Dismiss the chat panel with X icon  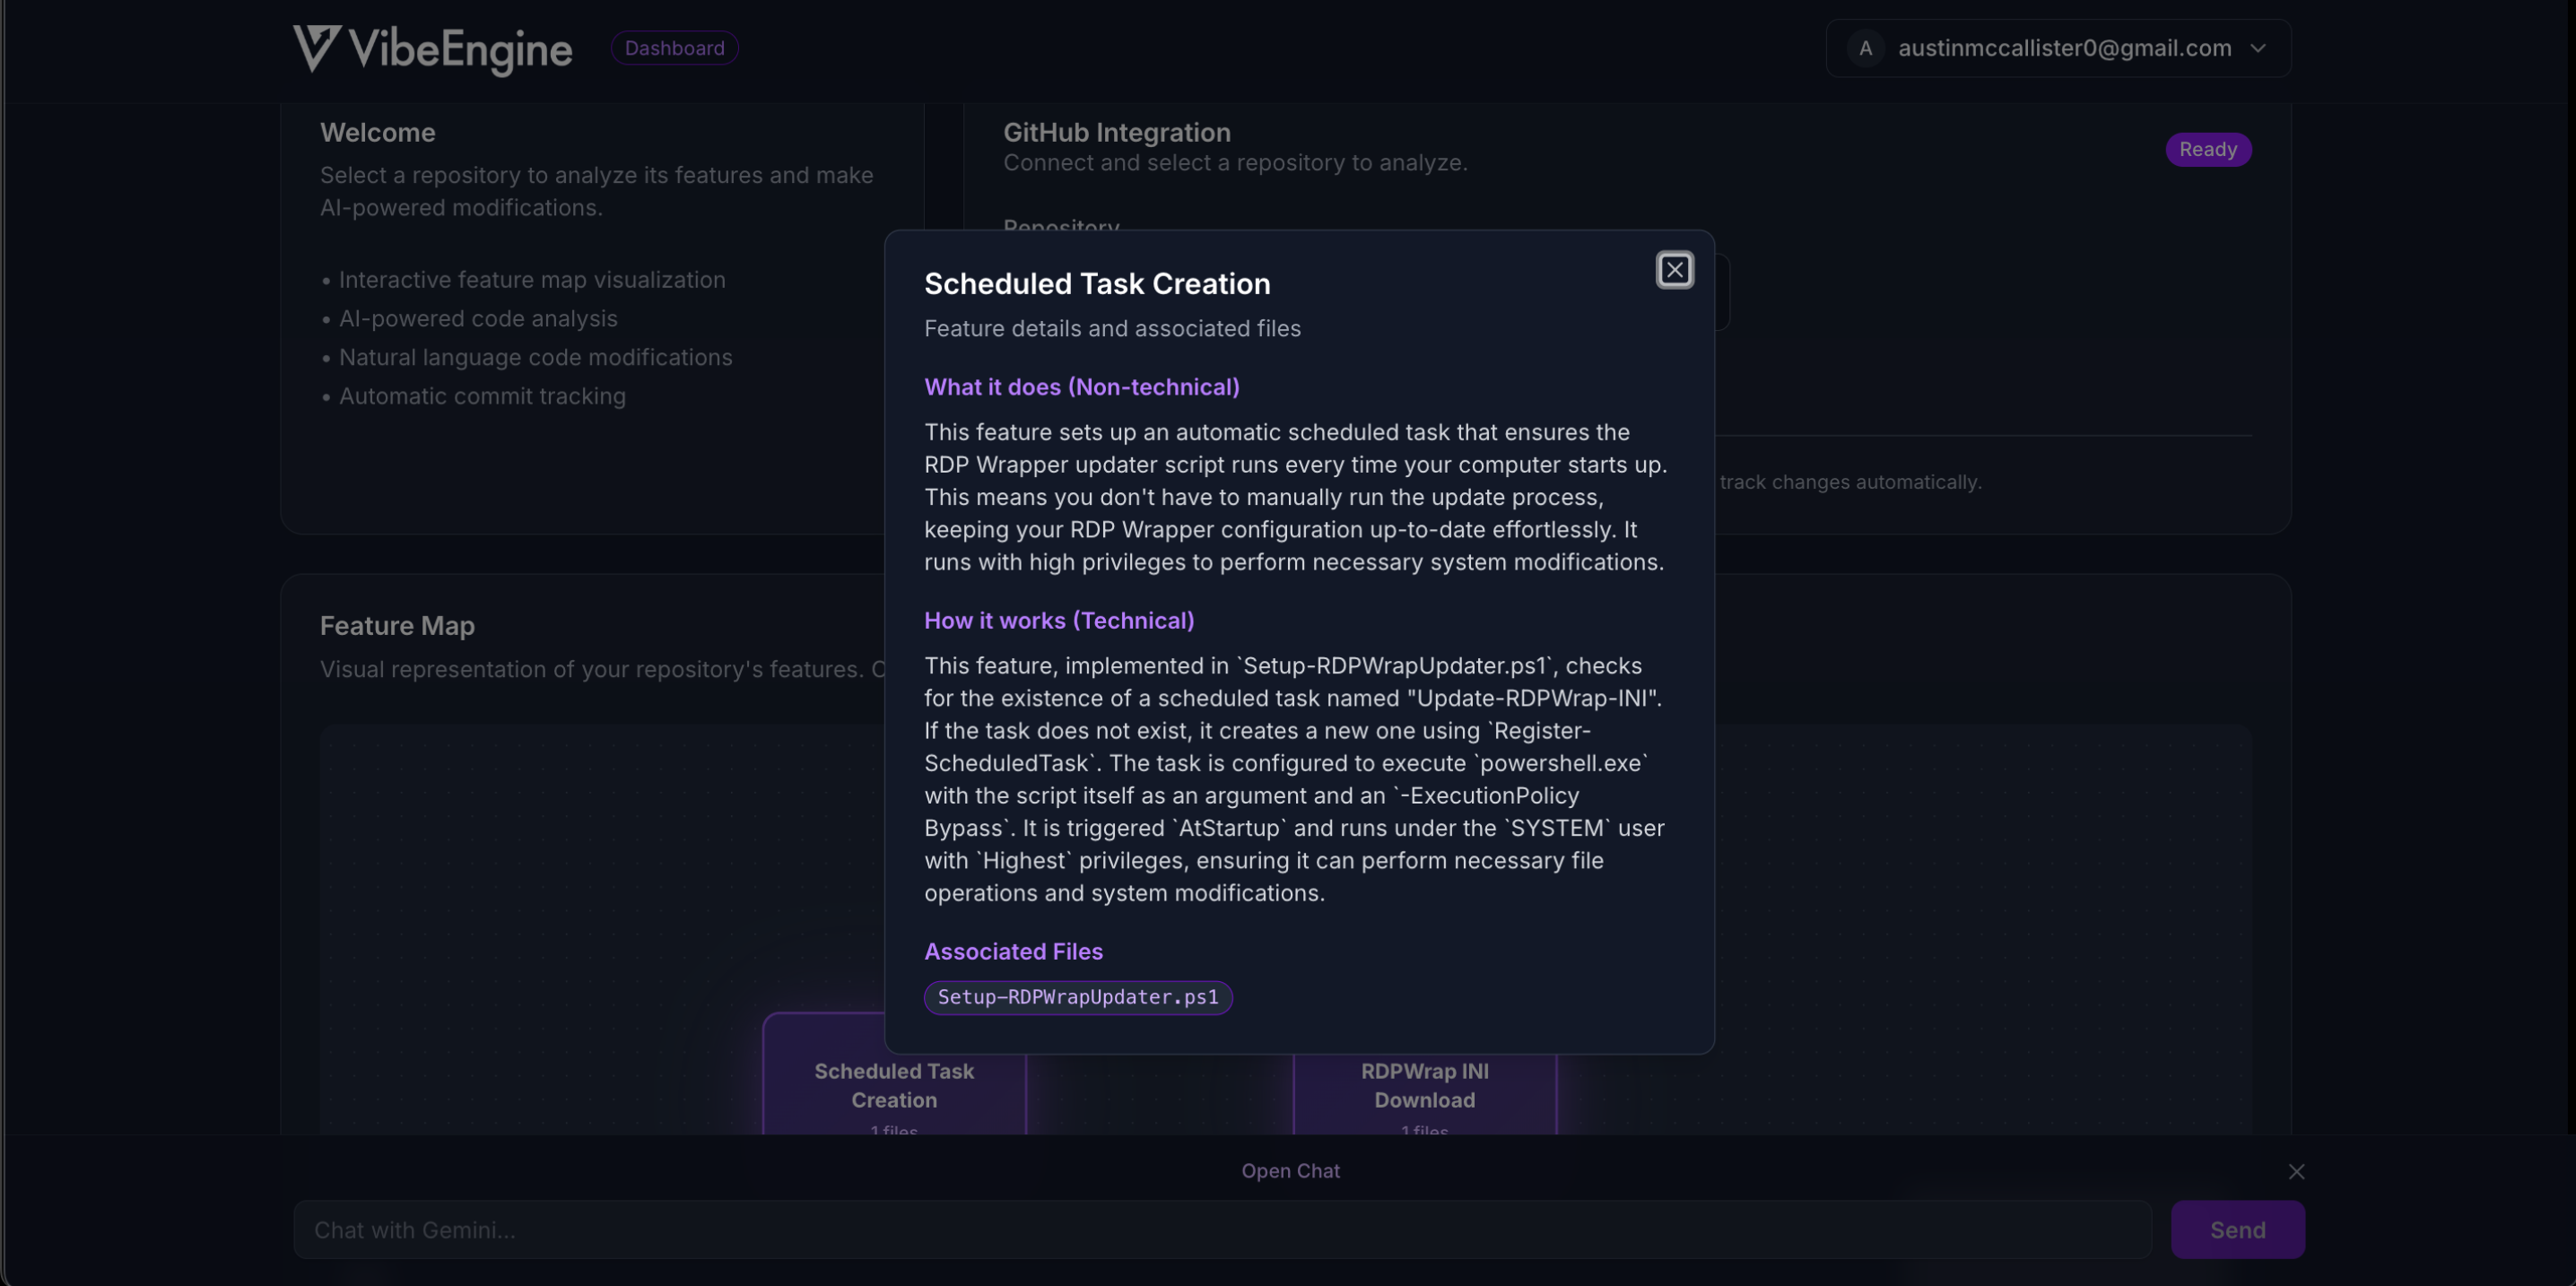click(2296, 1171)
